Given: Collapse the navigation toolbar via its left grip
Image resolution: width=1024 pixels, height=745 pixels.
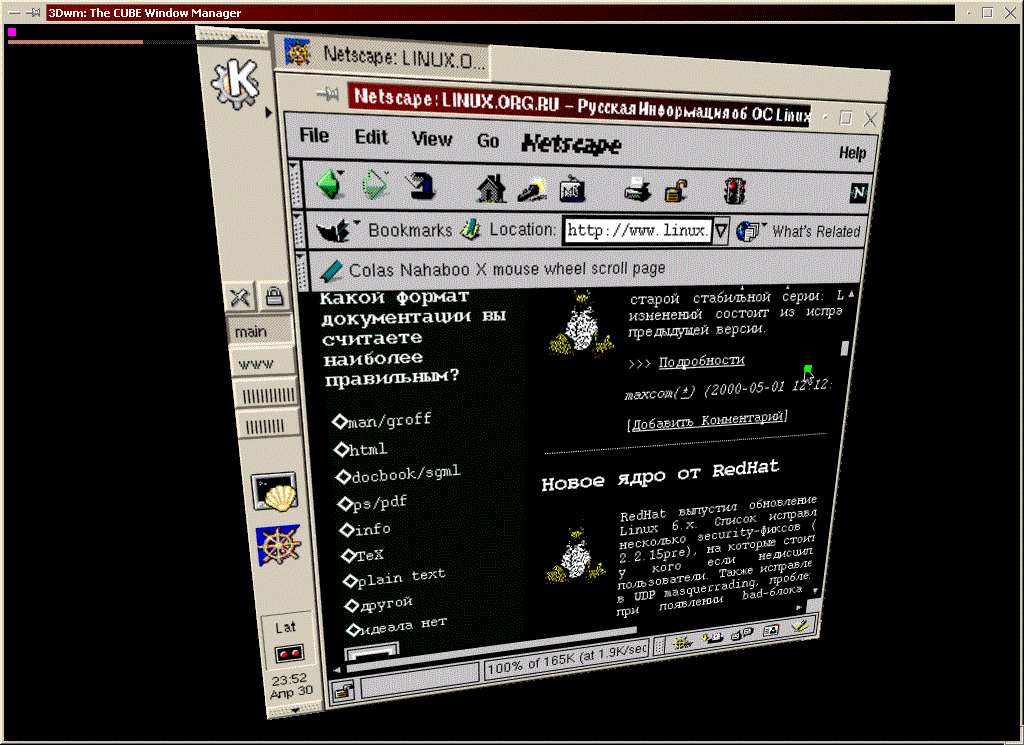Looking at the screenshot, I should pyautogui.click(x=295, y=183).
